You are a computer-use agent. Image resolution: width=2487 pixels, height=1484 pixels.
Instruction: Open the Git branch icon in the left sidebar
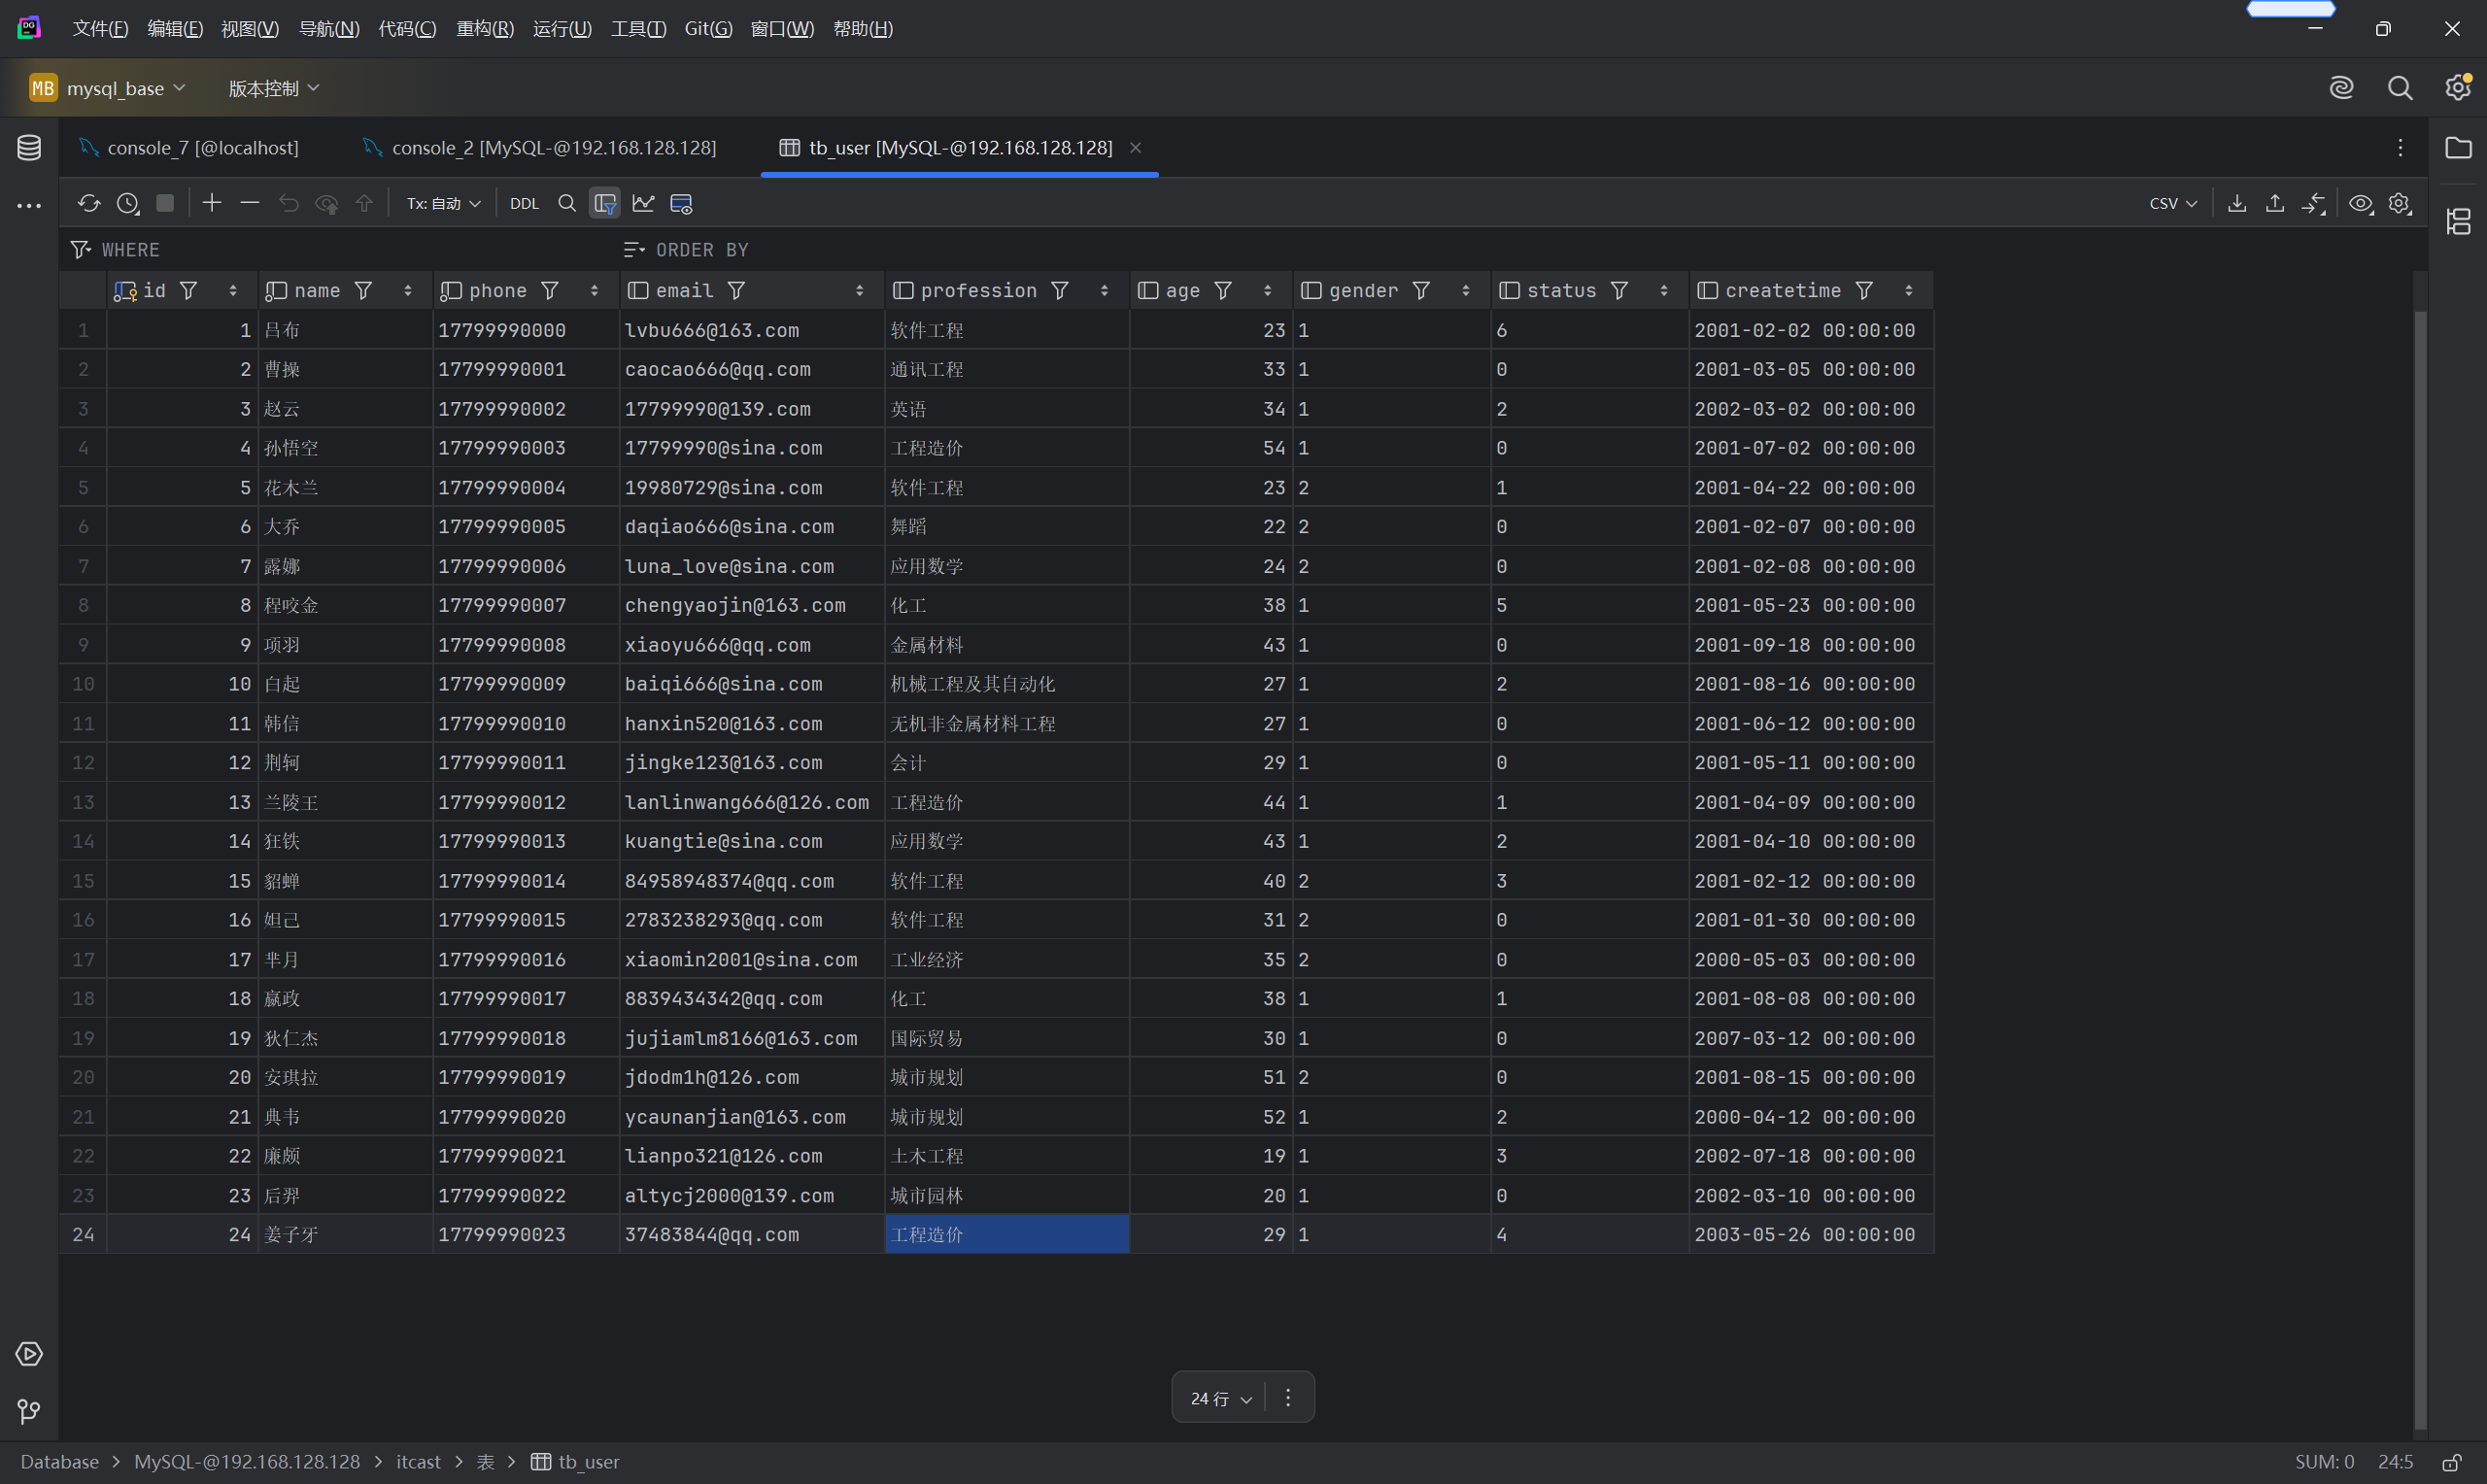coord(29,1411)
